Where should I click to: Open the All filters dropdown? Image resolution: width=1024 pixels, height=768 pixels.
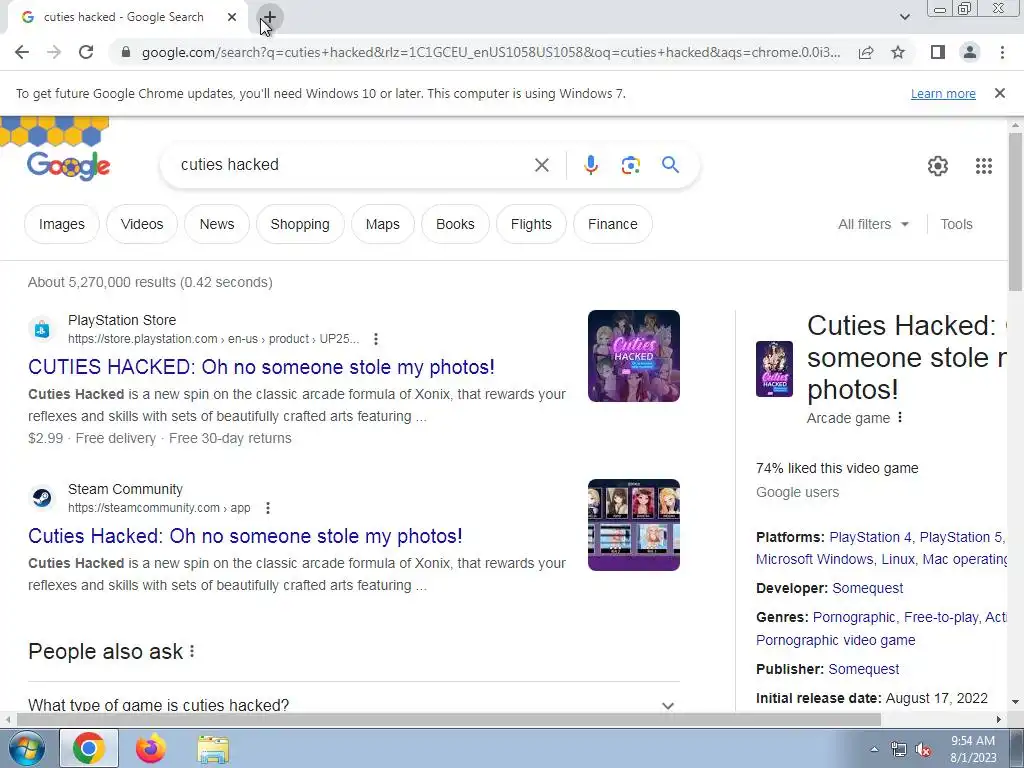point(873,224)
